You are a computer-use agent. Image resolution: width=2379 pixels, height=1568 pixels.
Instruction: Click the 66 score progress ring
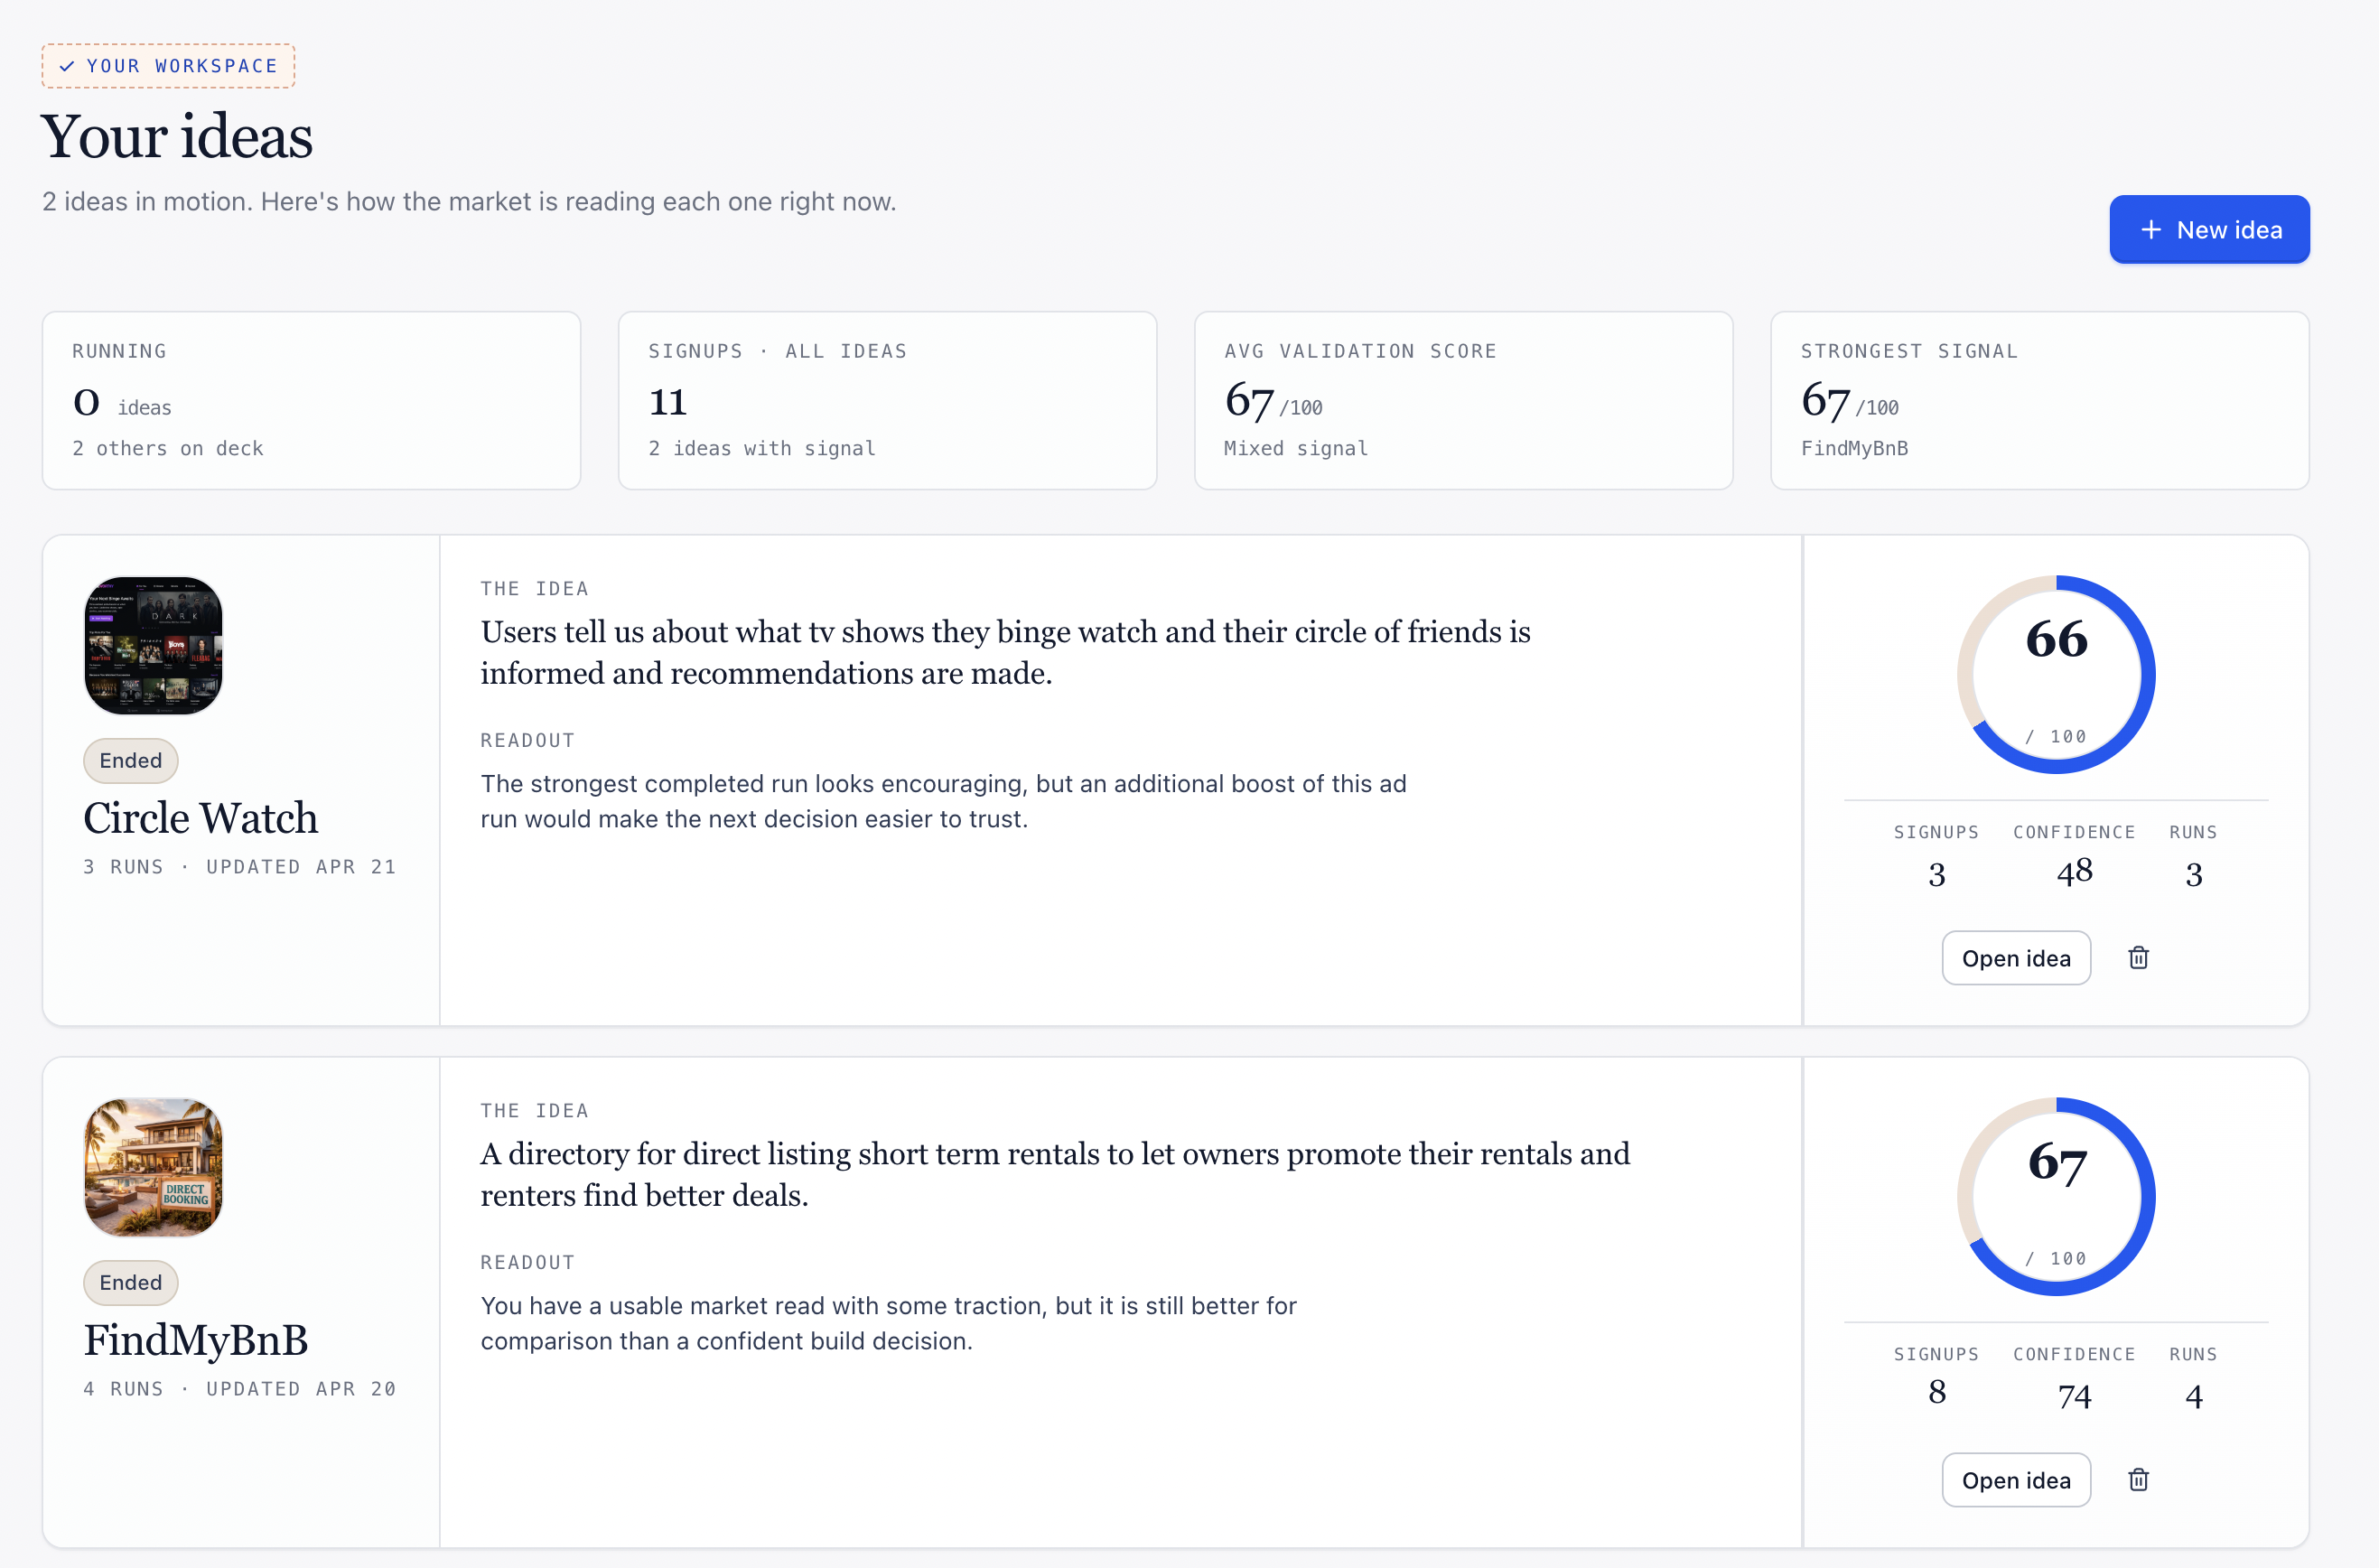tap(2055, 674)
